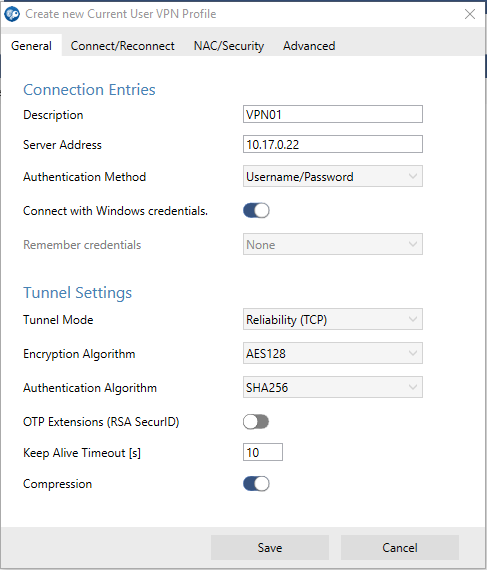The height and width of the screenshot is (570, 487).
Task: Open the Remember credentials dropdown
Action: pyautogui.click(x=333, y=244)
